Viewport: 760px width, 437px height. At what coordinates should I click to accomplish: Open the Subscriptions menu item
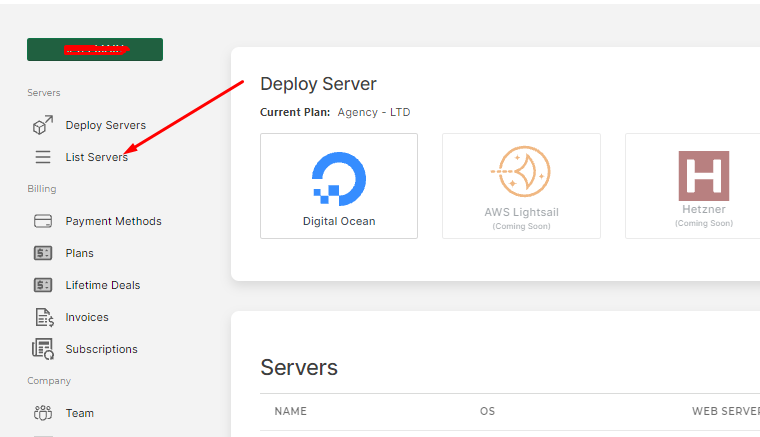[101, 349]
